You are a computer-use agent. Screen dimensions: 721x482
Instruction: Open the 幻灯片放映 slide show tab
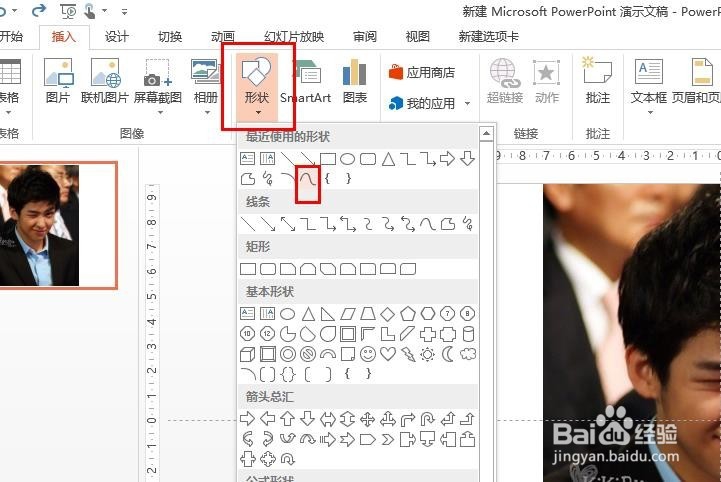click(294, 36)
